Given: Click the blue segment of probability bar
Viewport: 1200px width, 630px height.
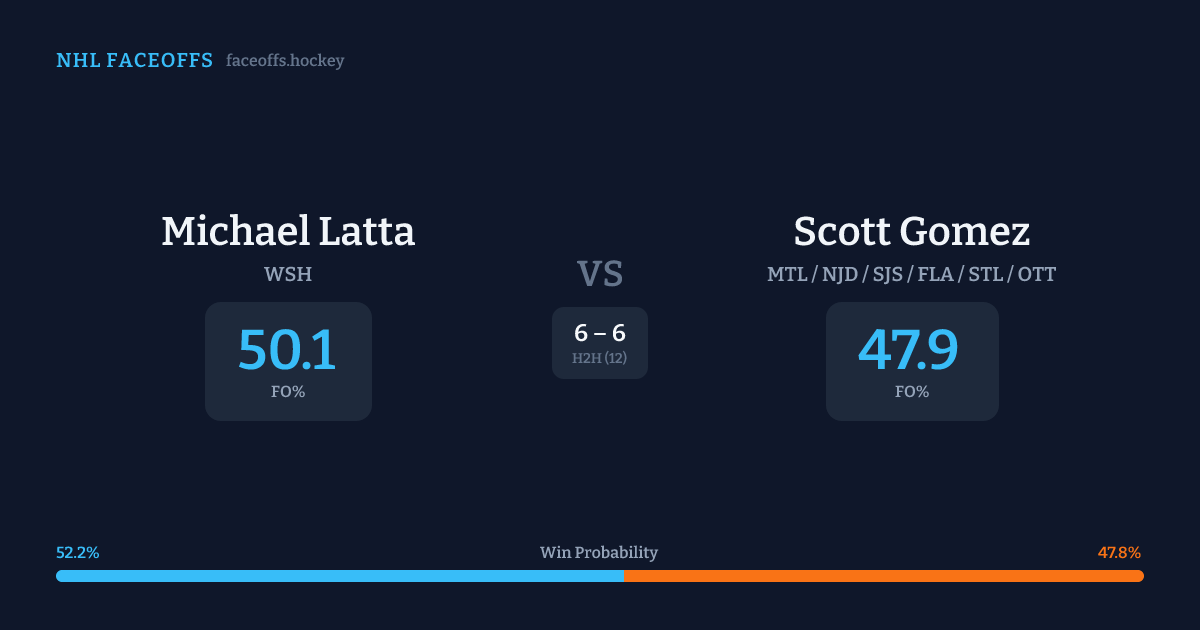Looking at the screenshot, I should 340,576.
